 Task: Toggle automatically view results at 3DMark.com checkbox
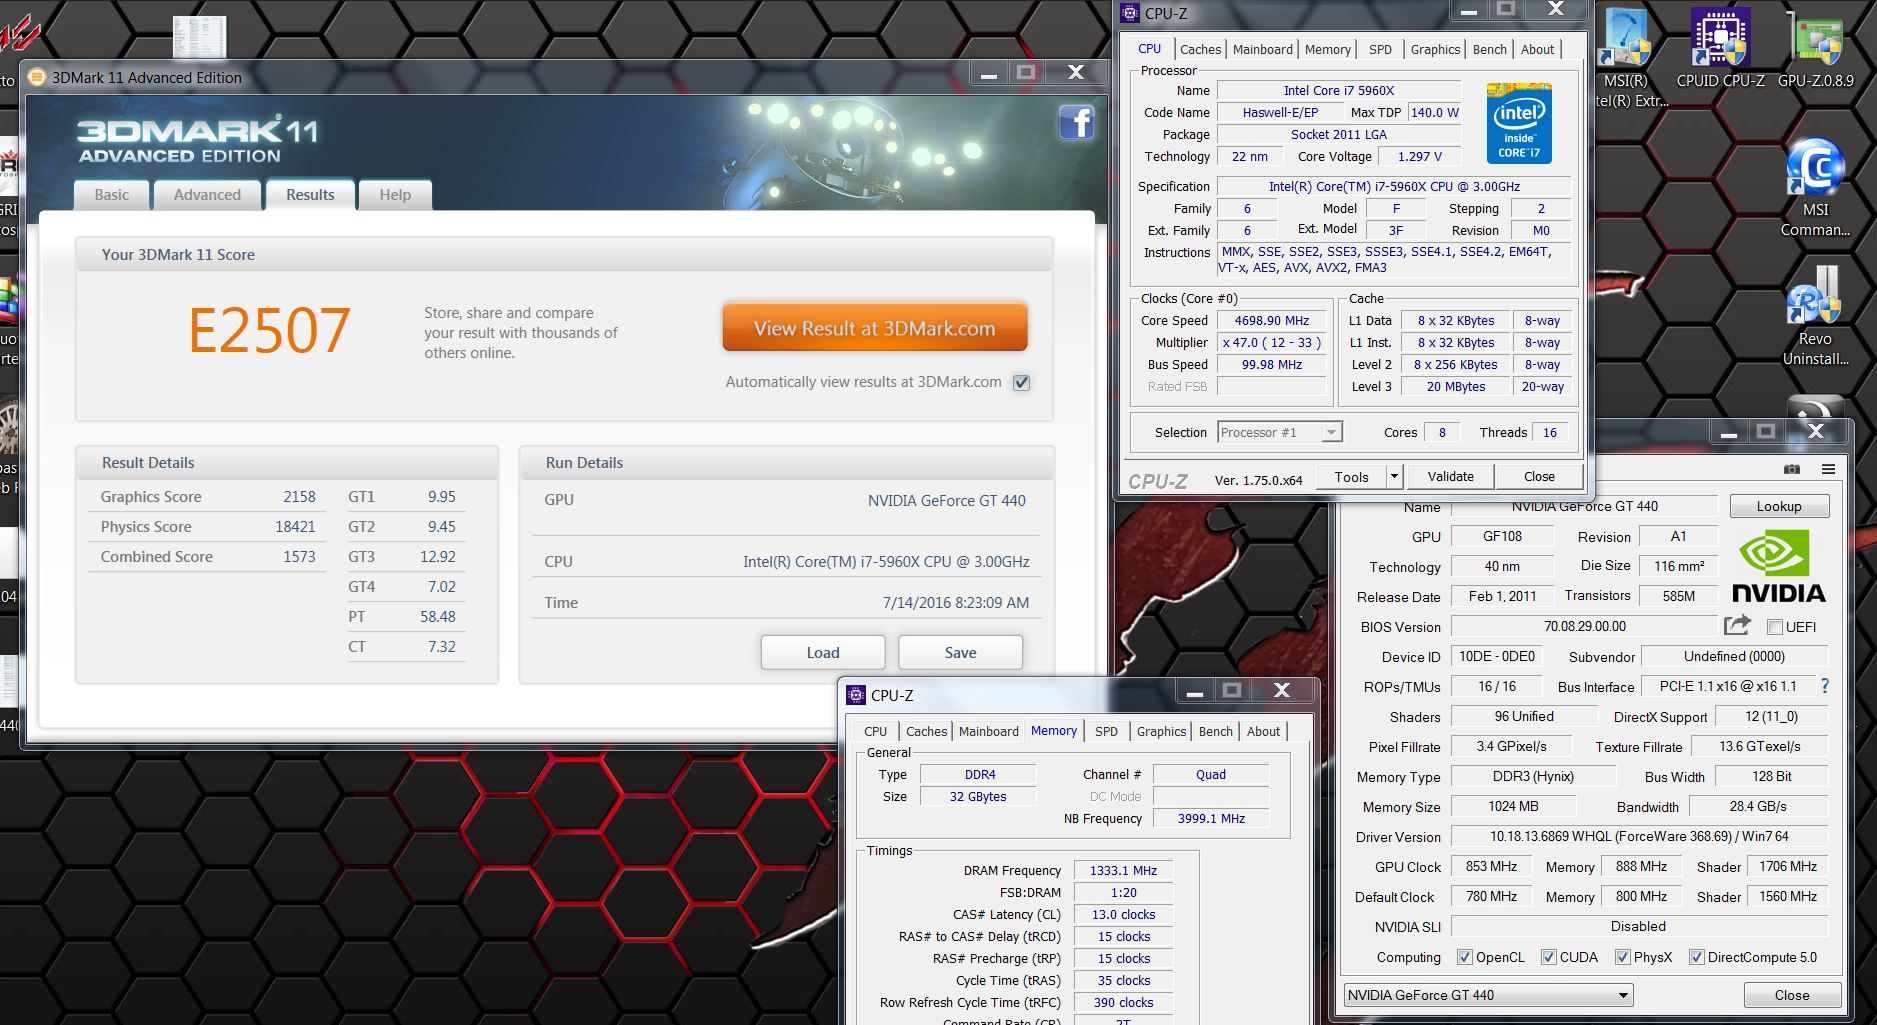click(1021, 382)
